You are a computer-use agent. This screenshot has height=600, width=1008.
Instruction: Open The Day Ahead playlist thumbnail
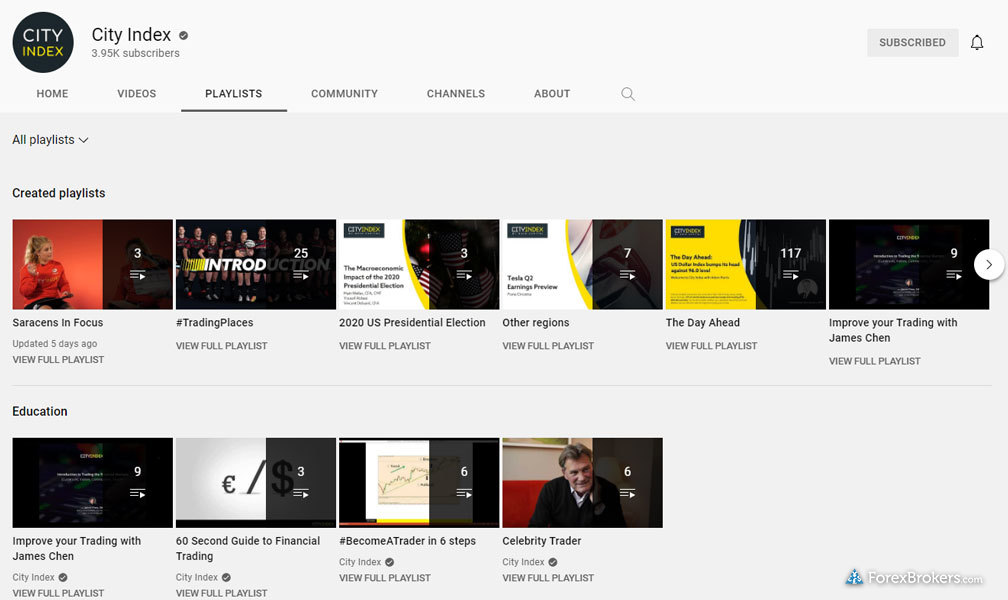pyautogui.click(x=746, y=264)
